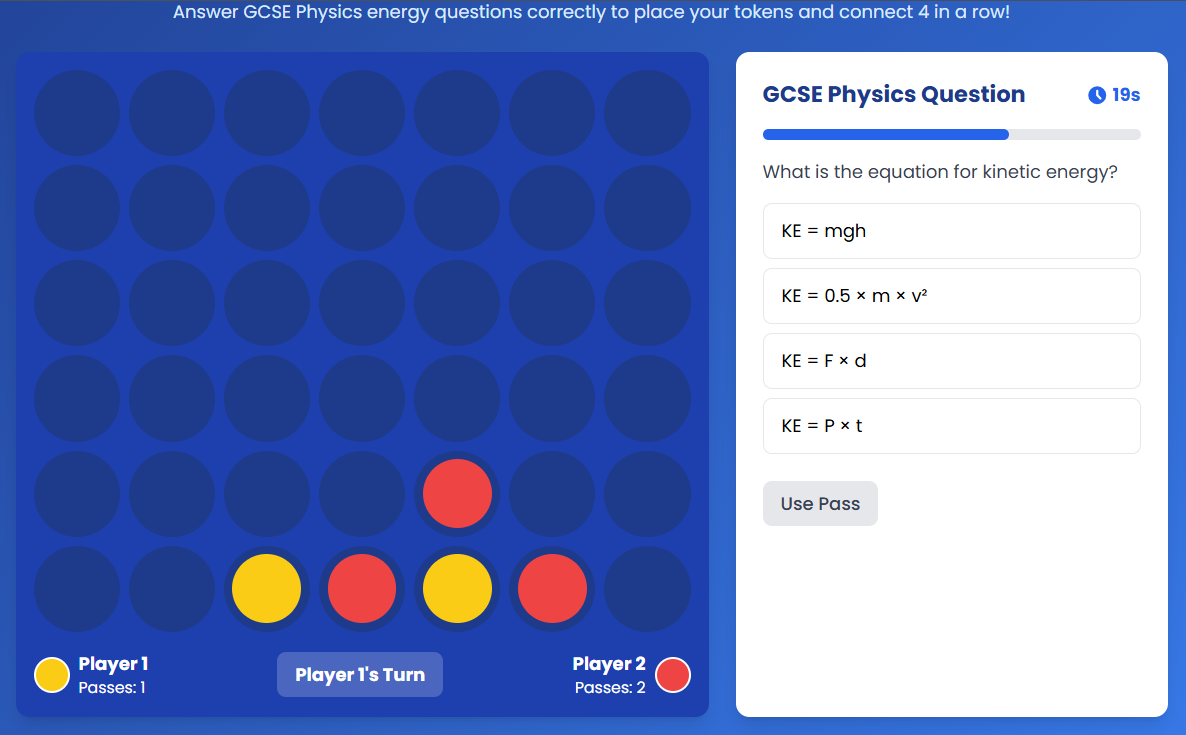Pick answer KE = F × d

[952, 361]
